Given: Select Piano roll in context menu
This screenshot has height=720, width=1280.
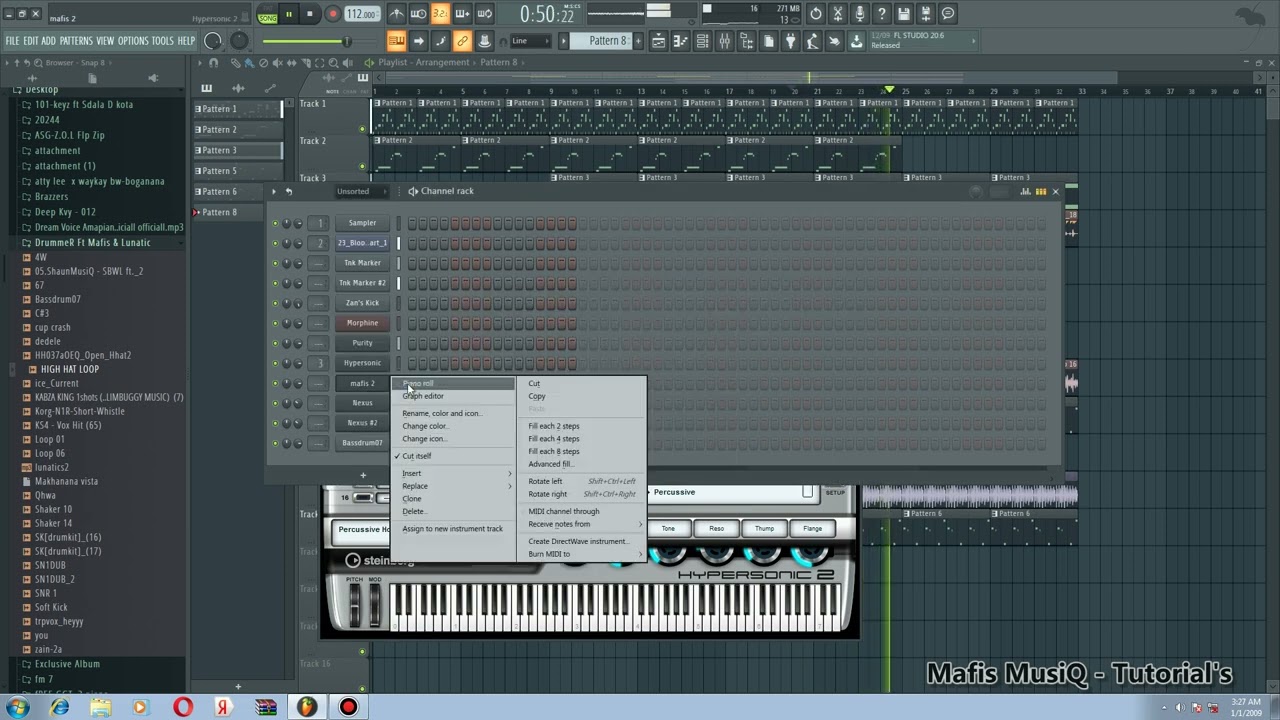Looking at the screenshot, I should [453, 383].
